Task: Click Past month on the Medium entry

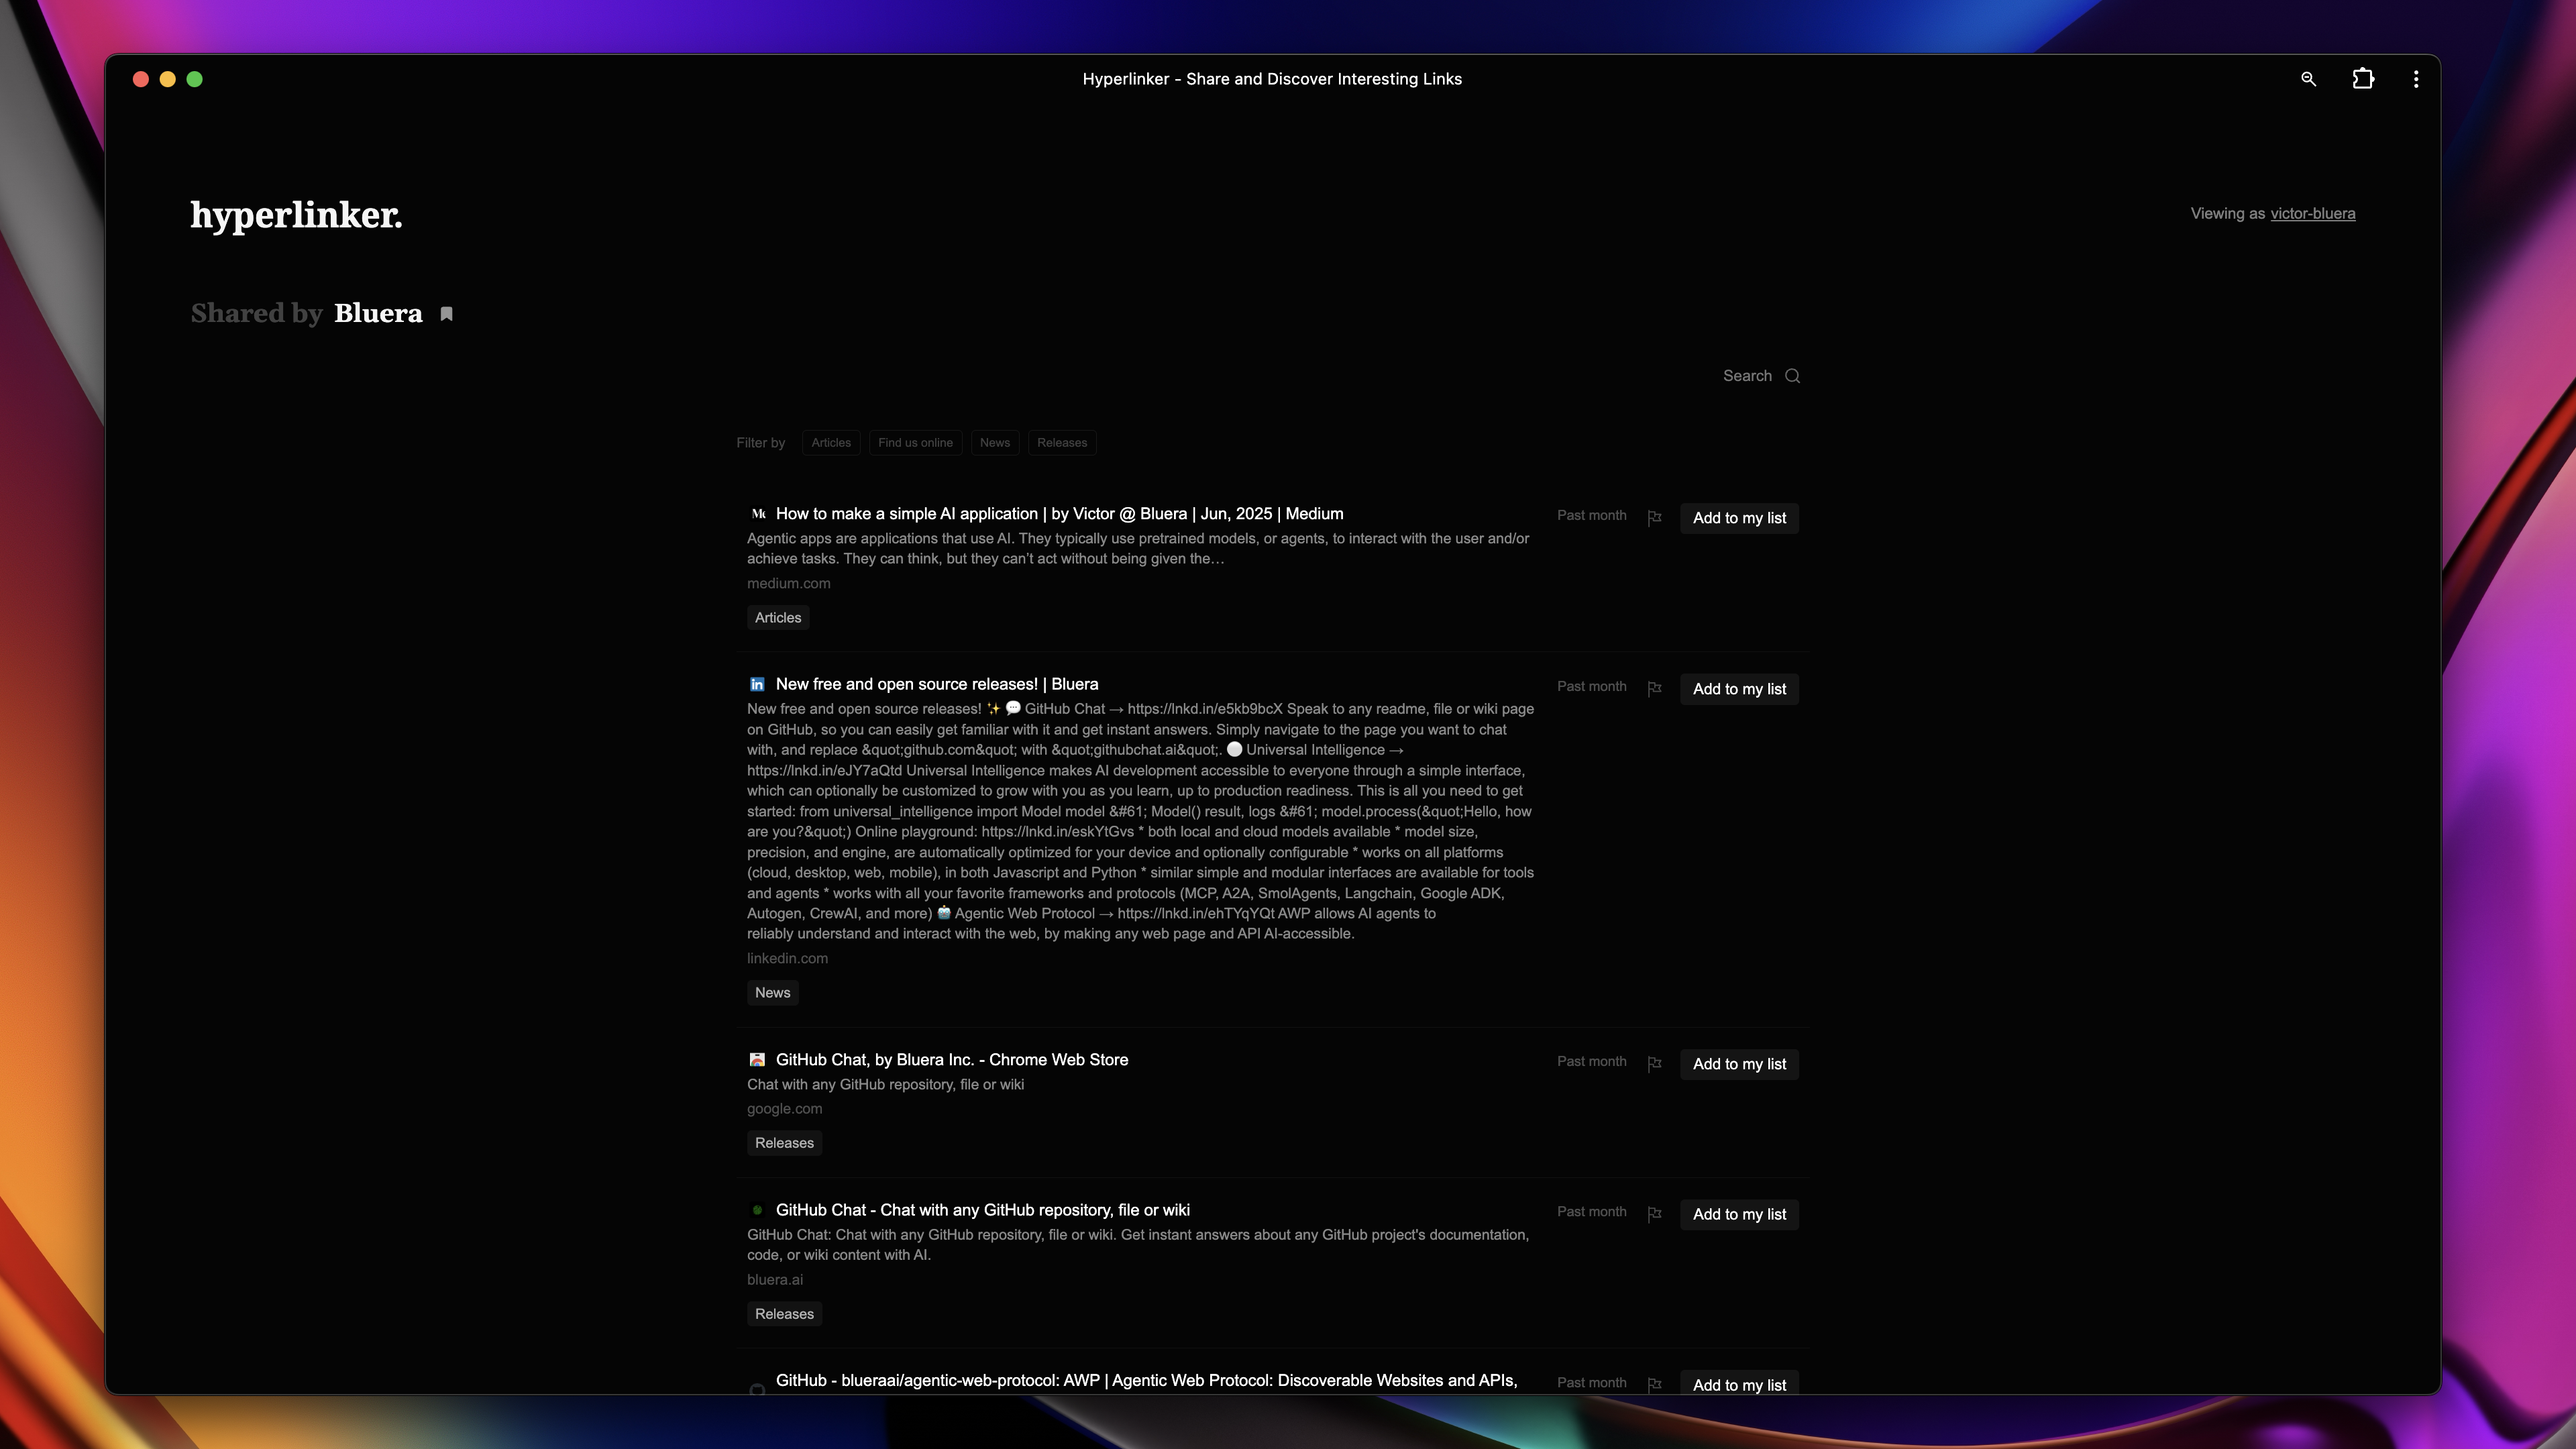Action: click(1591, 516)
